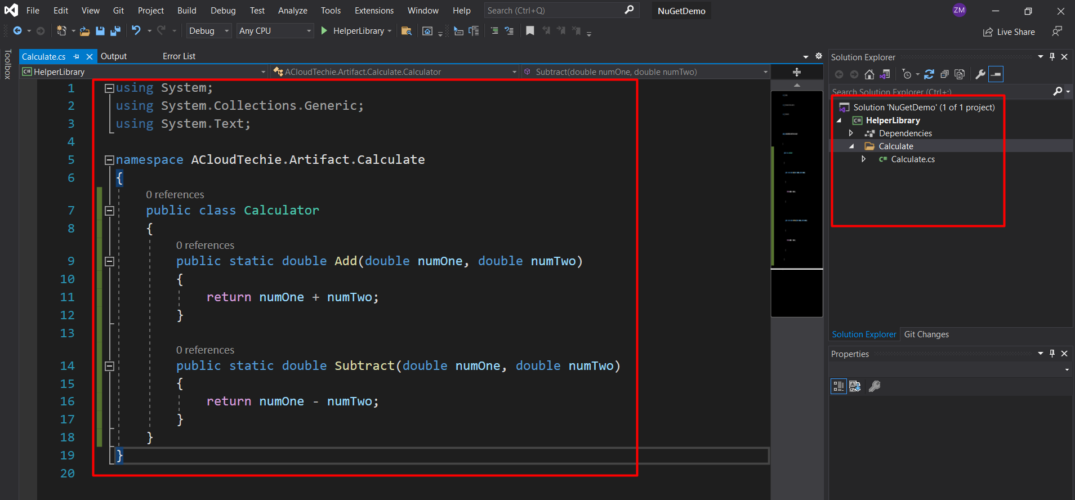Image resolution: width=1075 pixels, height=500 pixels.
Task: Click the Sync/Refresh icon in Solution Explorer
Action: click(929, 74)
